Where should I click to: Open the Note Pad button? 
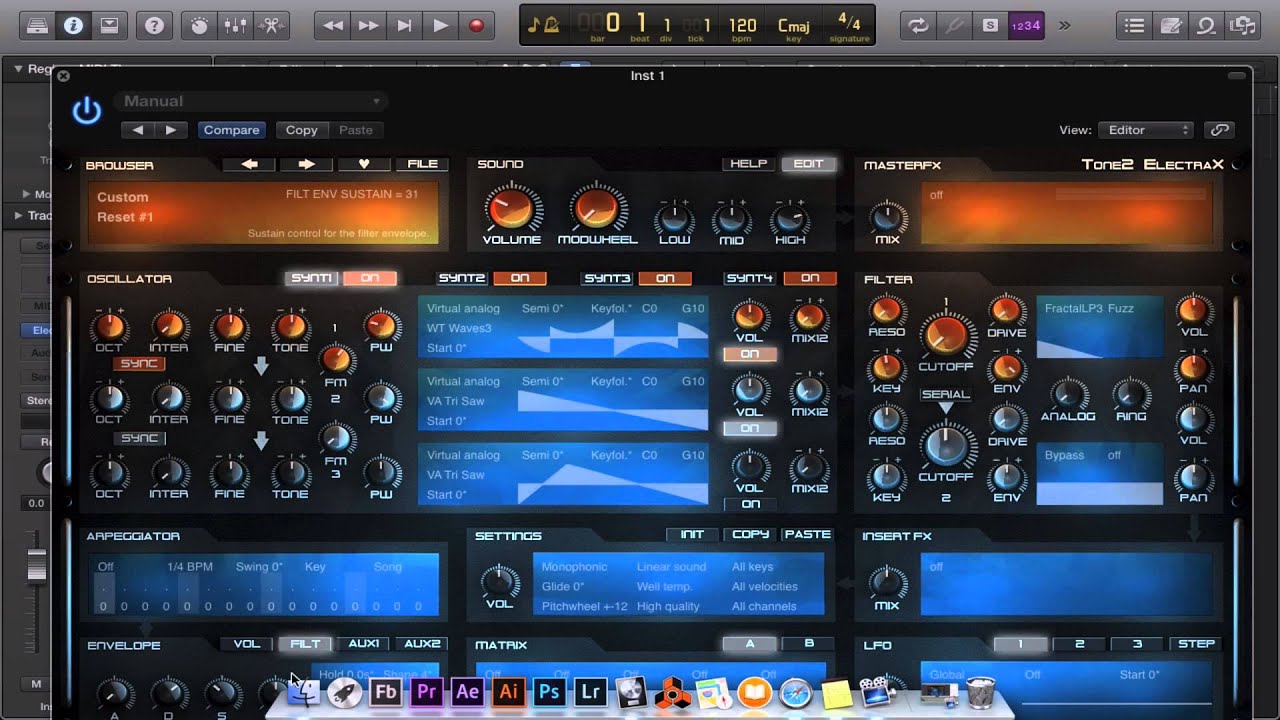tap(1170, 25)
